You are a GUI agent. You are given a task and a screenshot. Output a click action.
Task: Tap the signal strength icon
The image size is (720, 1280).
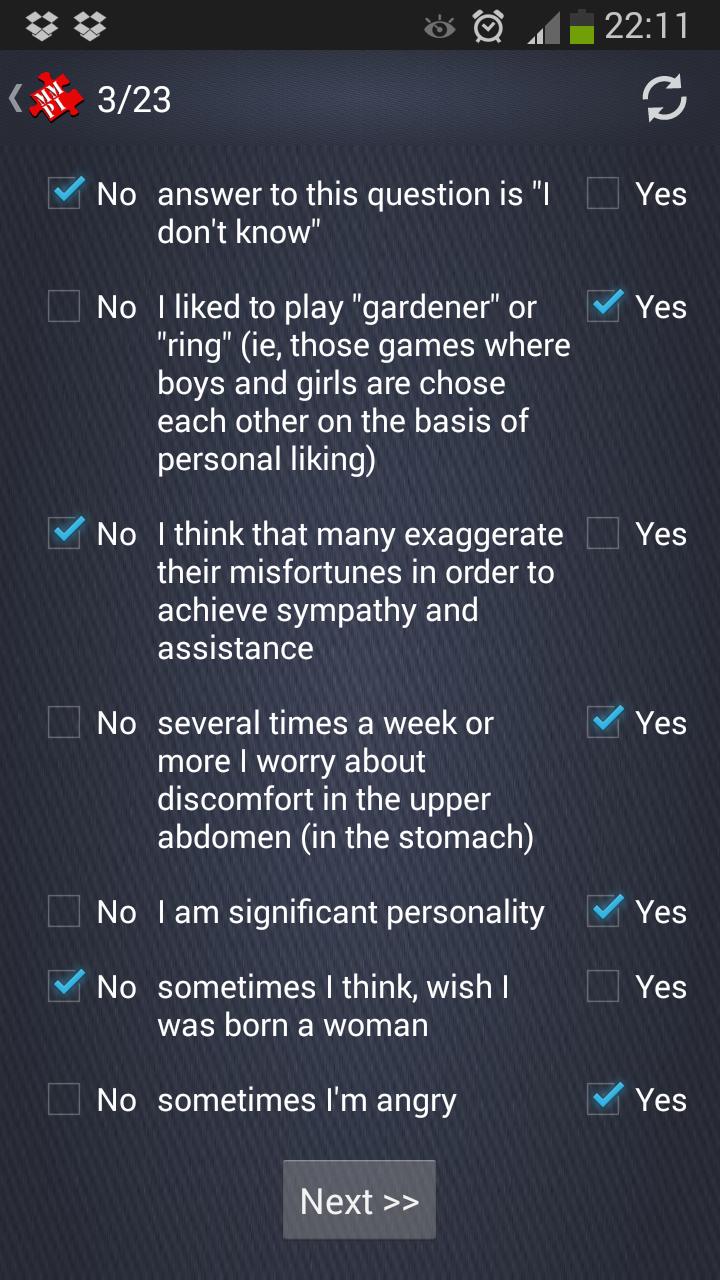(x=544, y=28)
